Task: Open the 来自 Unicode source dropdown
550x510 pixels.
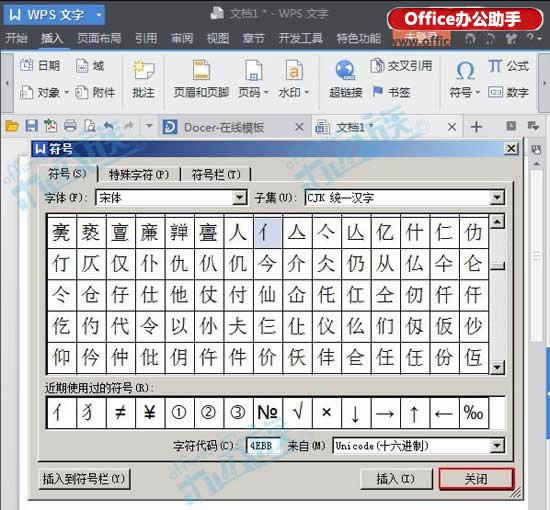Action: (x=497, y=446)
